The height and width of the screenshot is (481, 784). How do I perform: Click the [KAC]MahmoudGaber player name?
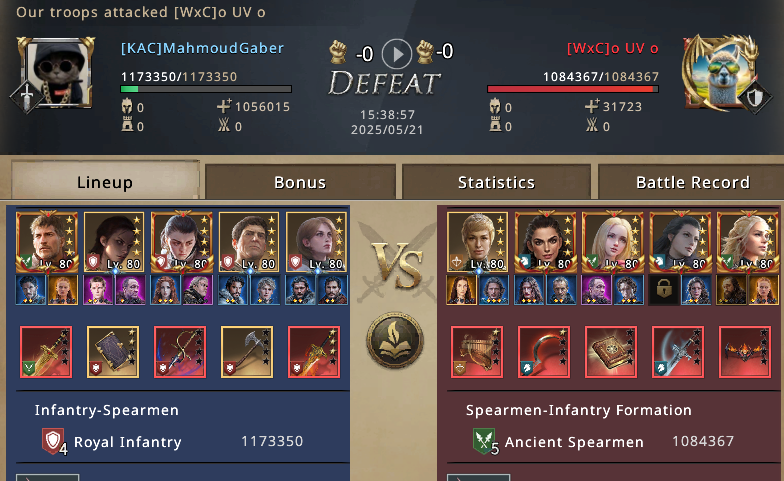pyautogui.click(x=202, y=48)
